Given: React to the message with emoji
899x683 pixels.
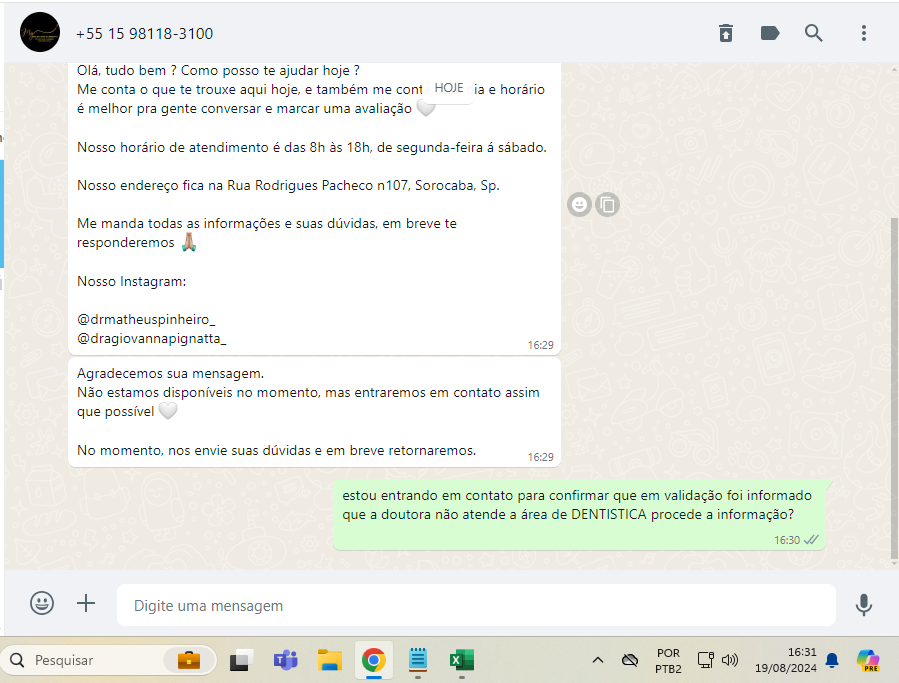Looking at the screenshot, I should (579, 204).
